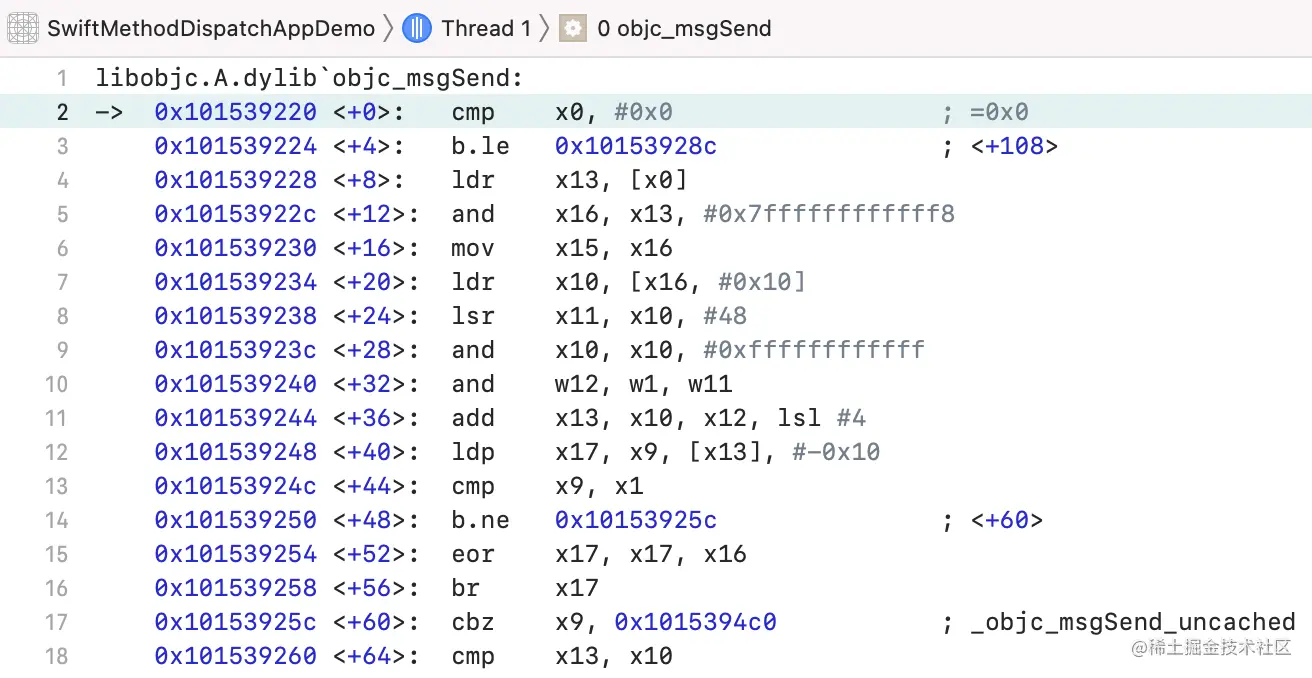Click address 0x101539258

(236, 588)
